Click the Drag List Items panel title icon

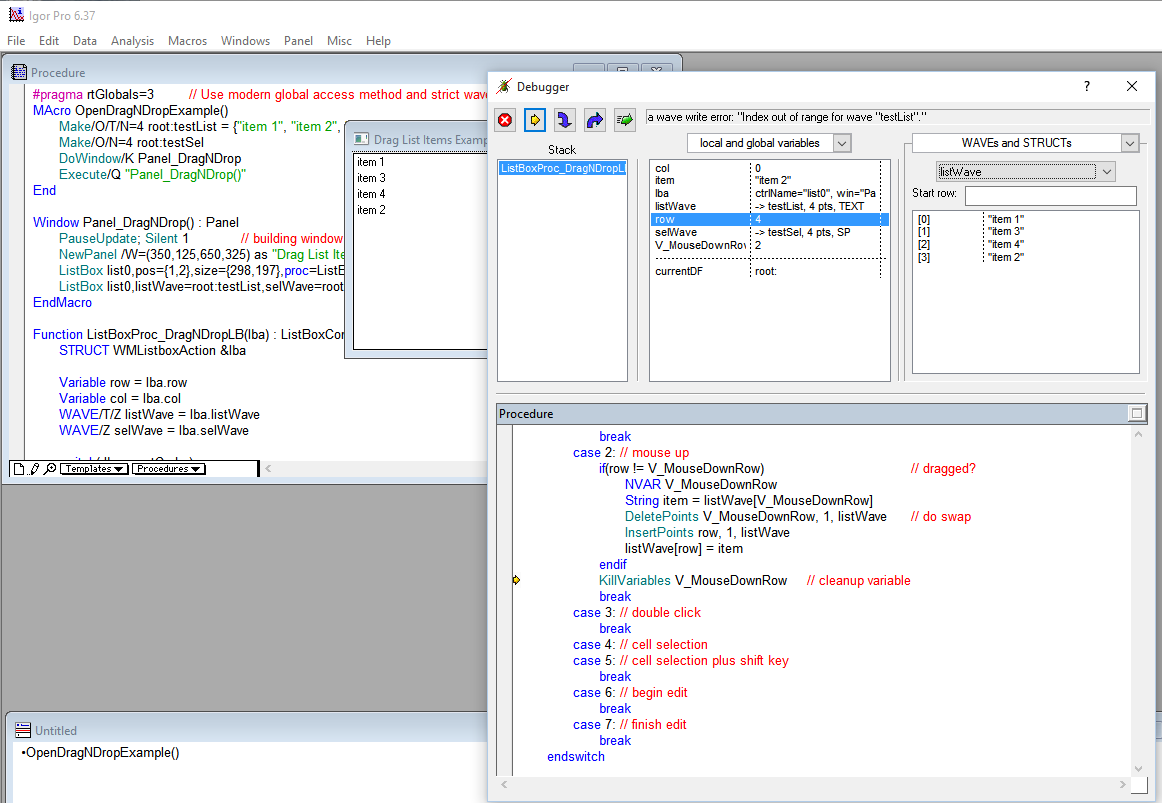[362, 139]
